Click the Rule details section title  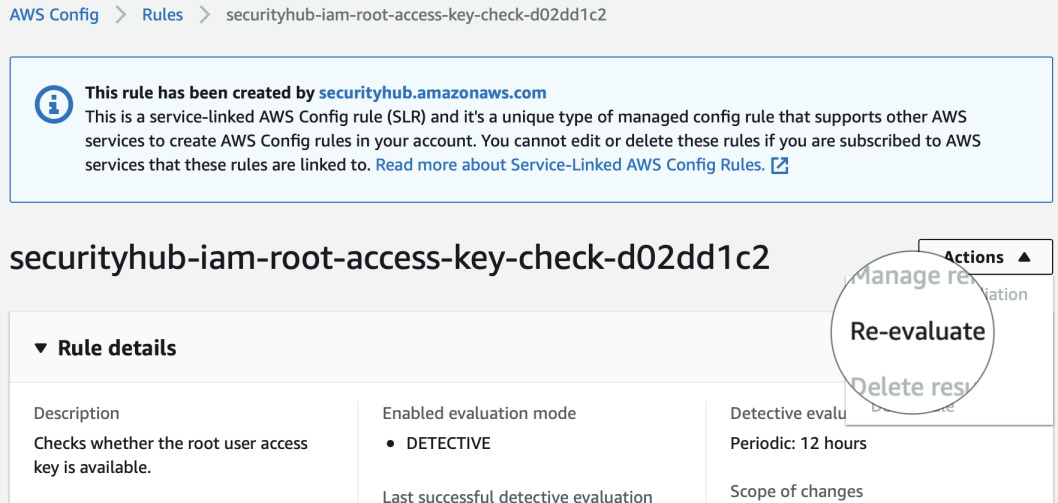pyautogui.click(x=117, y=348)
